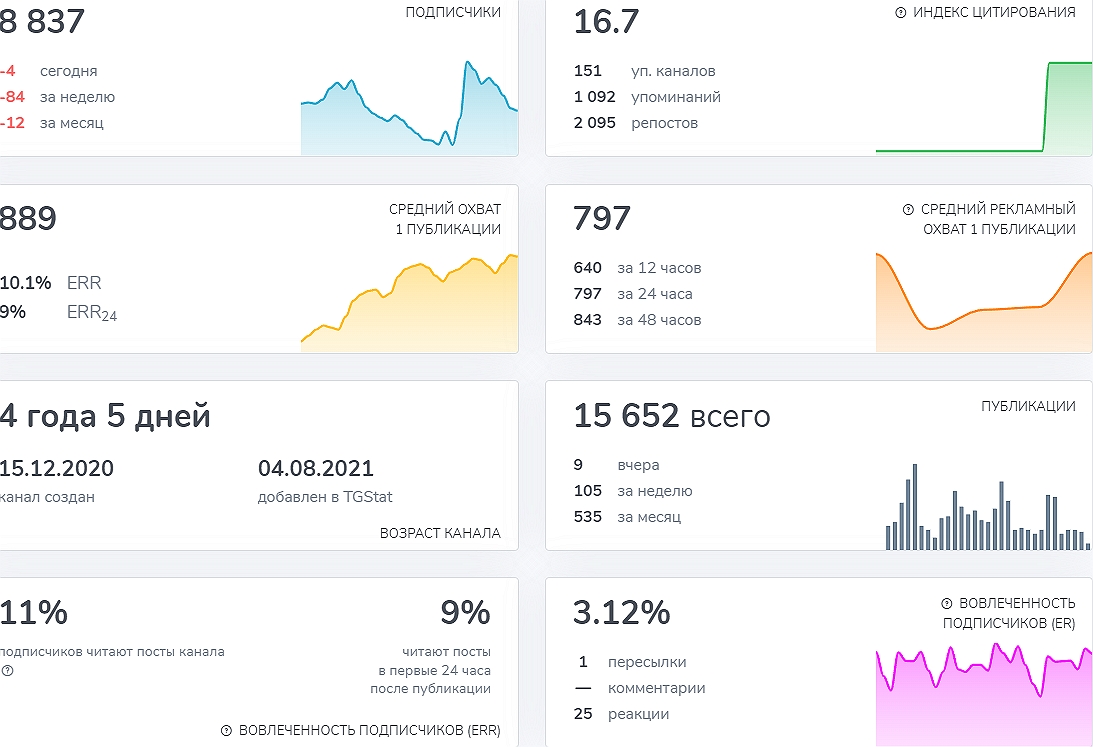Click help icon next to СРЕДНИЙ РЕКЛАМНЫЙ ОХВАТ
1093x747 pixels.
coord(908,210)
